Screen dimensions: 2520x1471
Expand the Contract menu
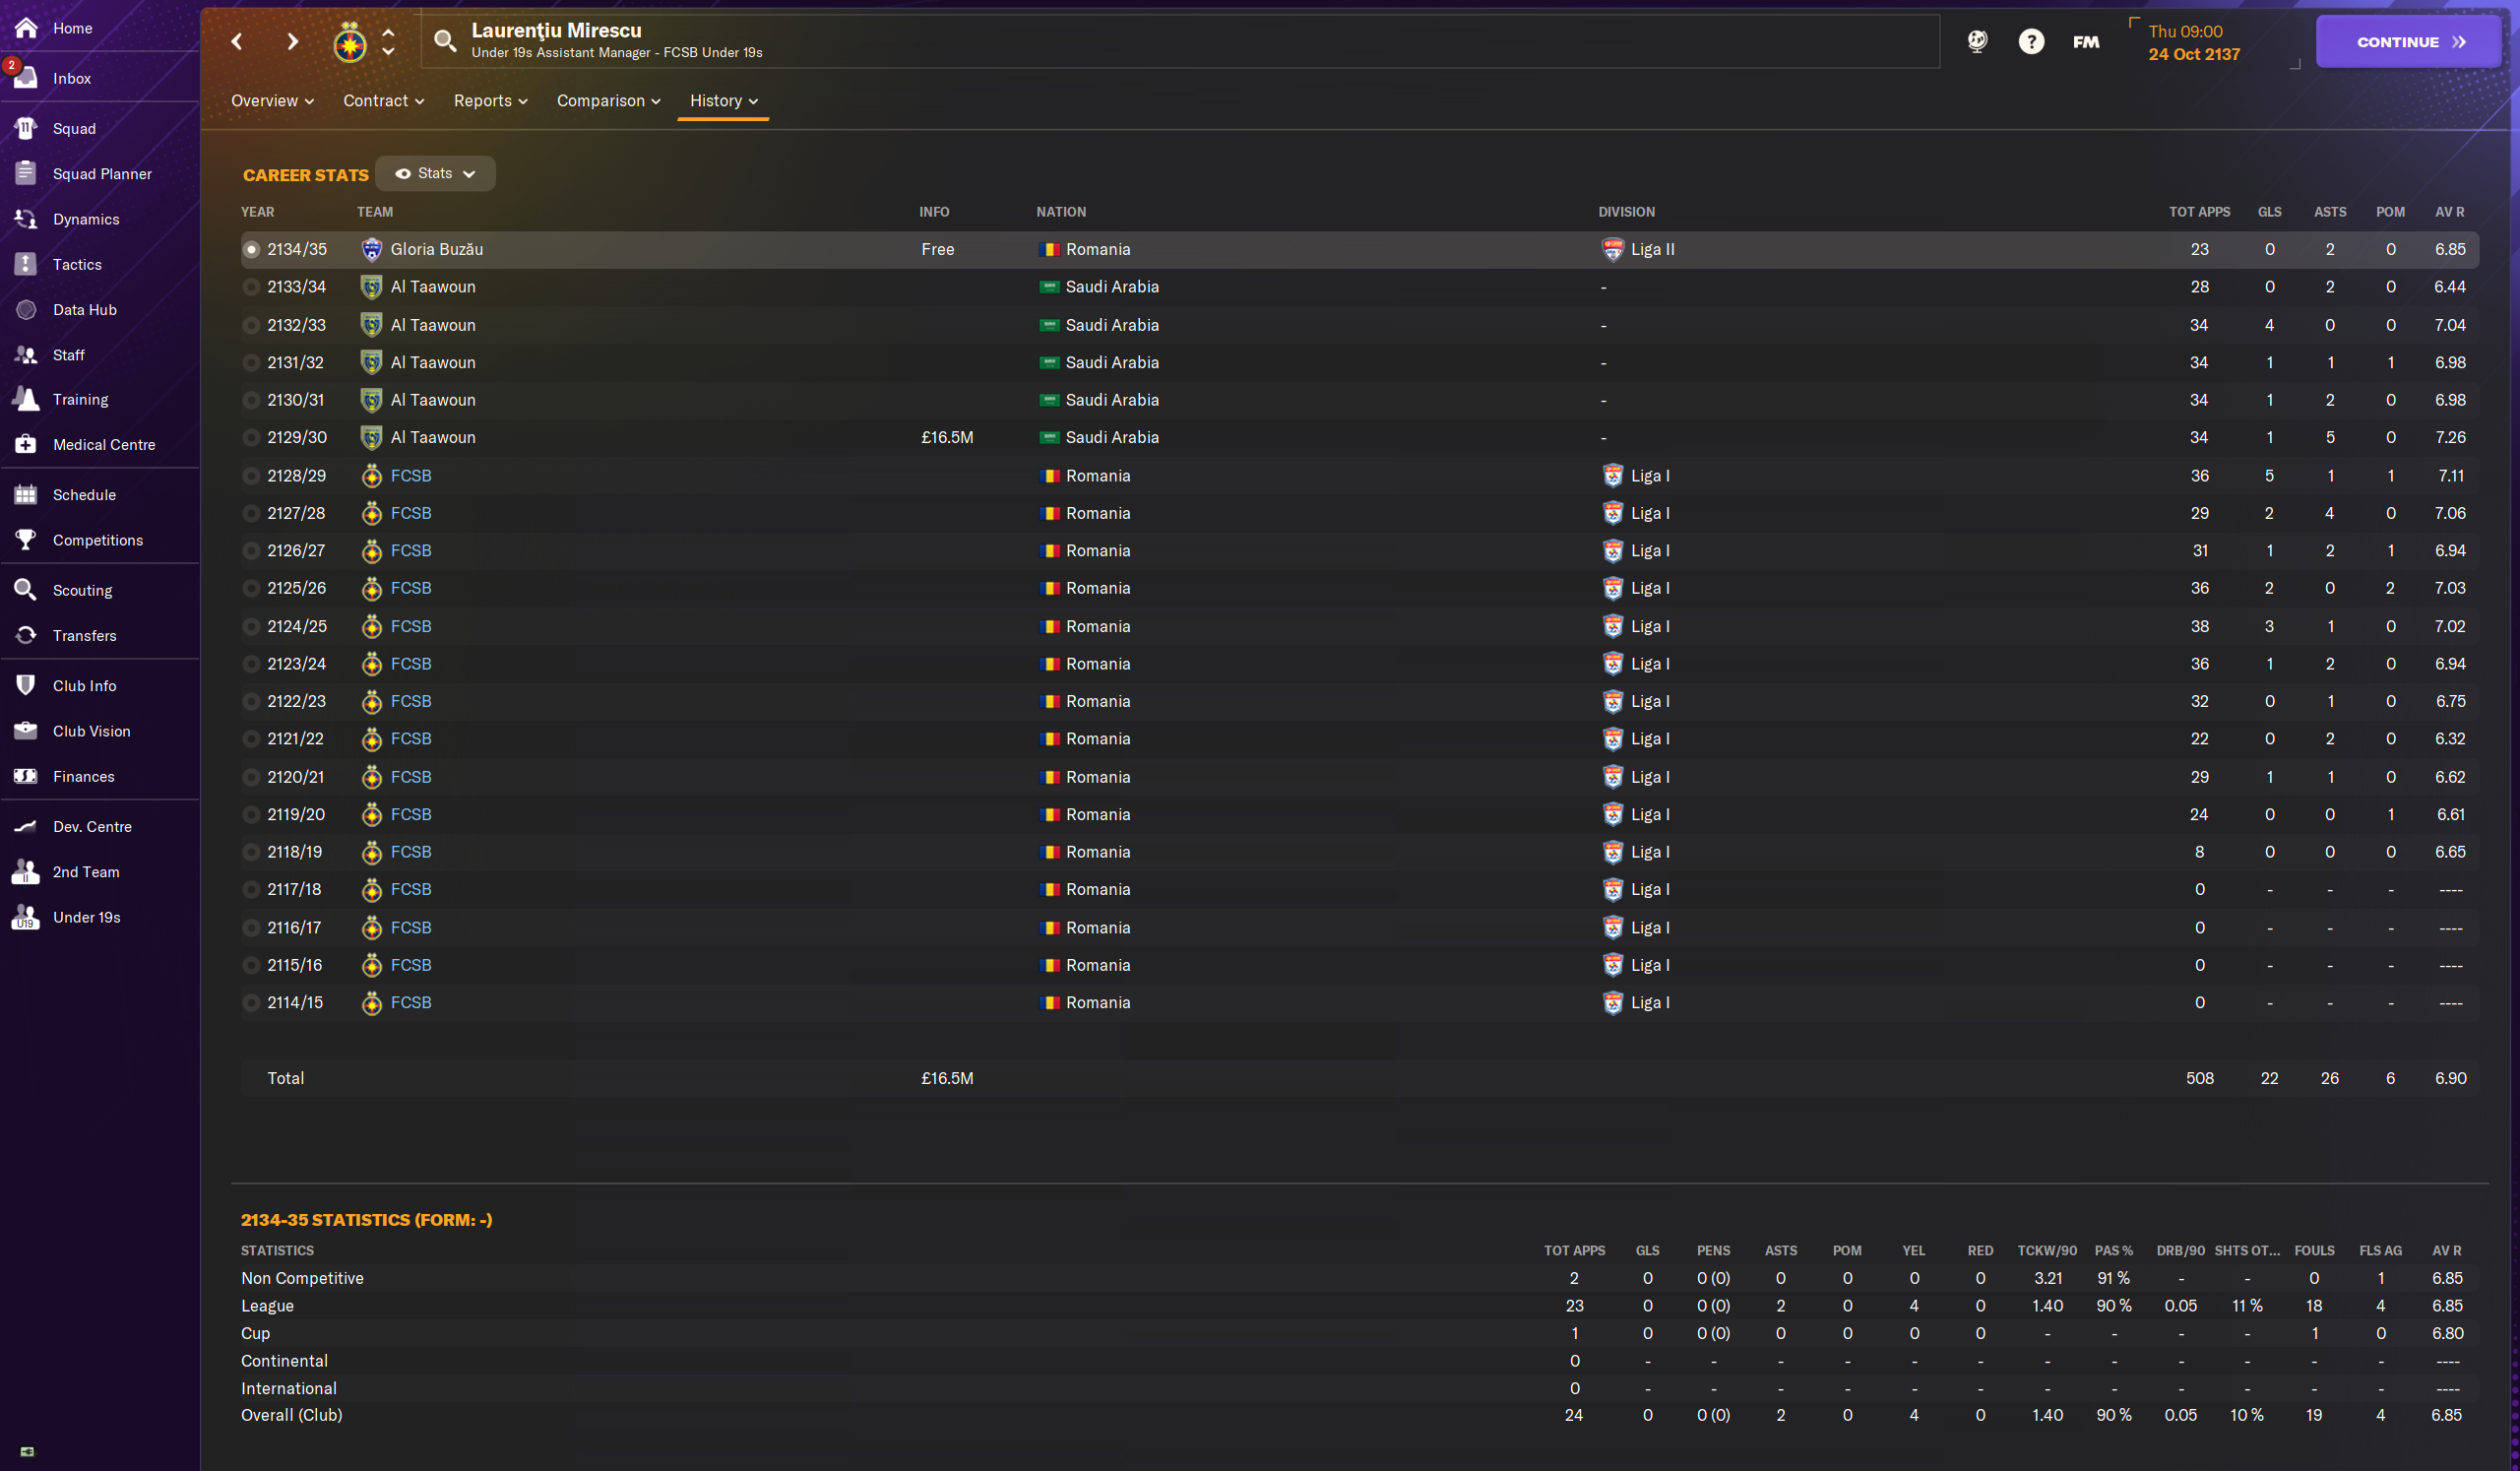pyautogui.click(x=384, y=100)
